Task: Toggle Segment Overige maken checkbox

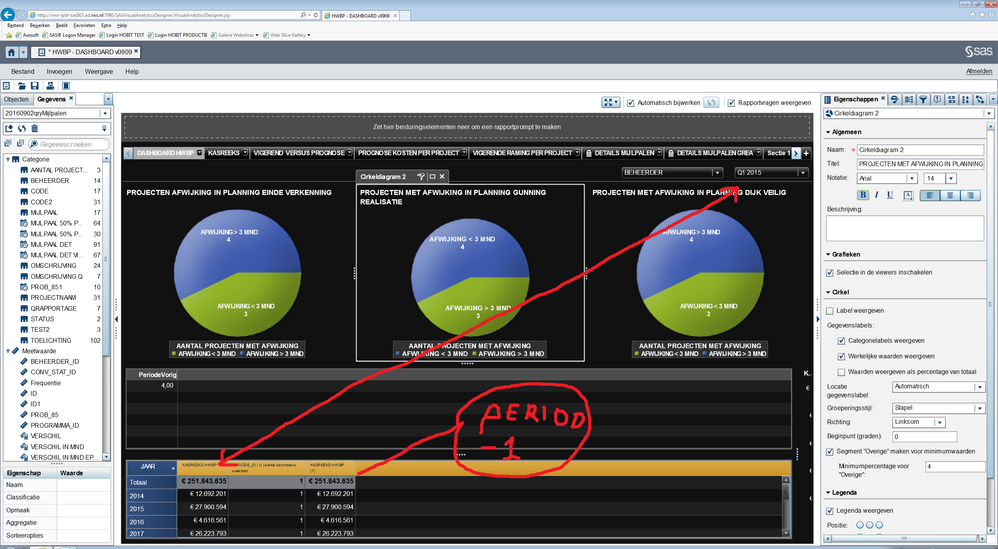Action: pyautogui.click(x=829, y=452)
